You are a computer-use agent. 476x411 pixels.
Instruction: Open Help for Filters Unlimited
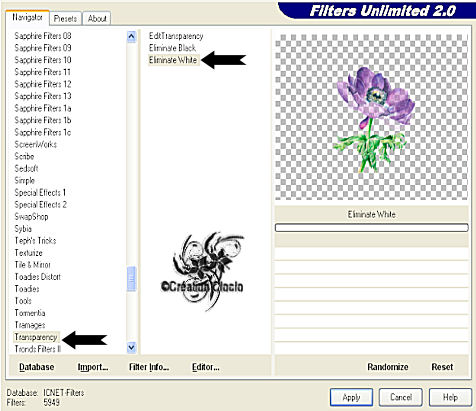click(450, 397)
